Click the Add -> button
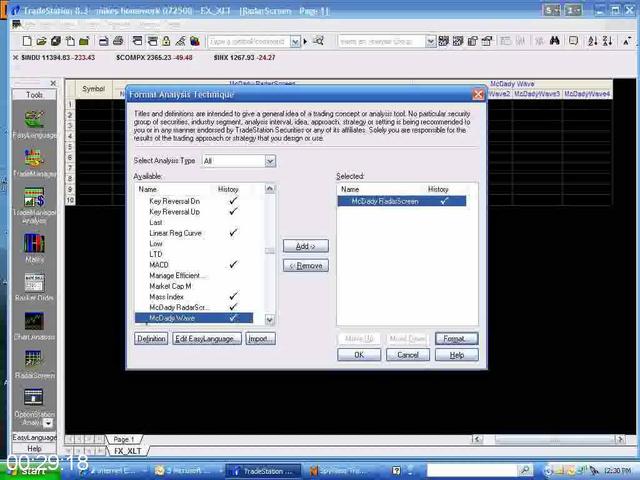 [306, 246]
